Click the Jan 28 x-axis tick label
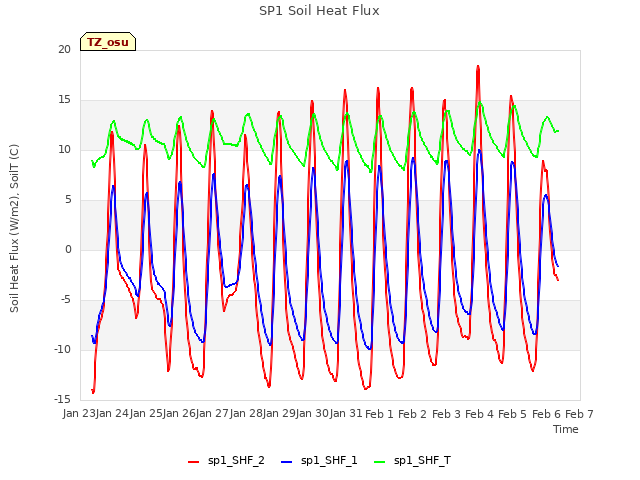Screen dimensions: 640x480 coord(246,414)
